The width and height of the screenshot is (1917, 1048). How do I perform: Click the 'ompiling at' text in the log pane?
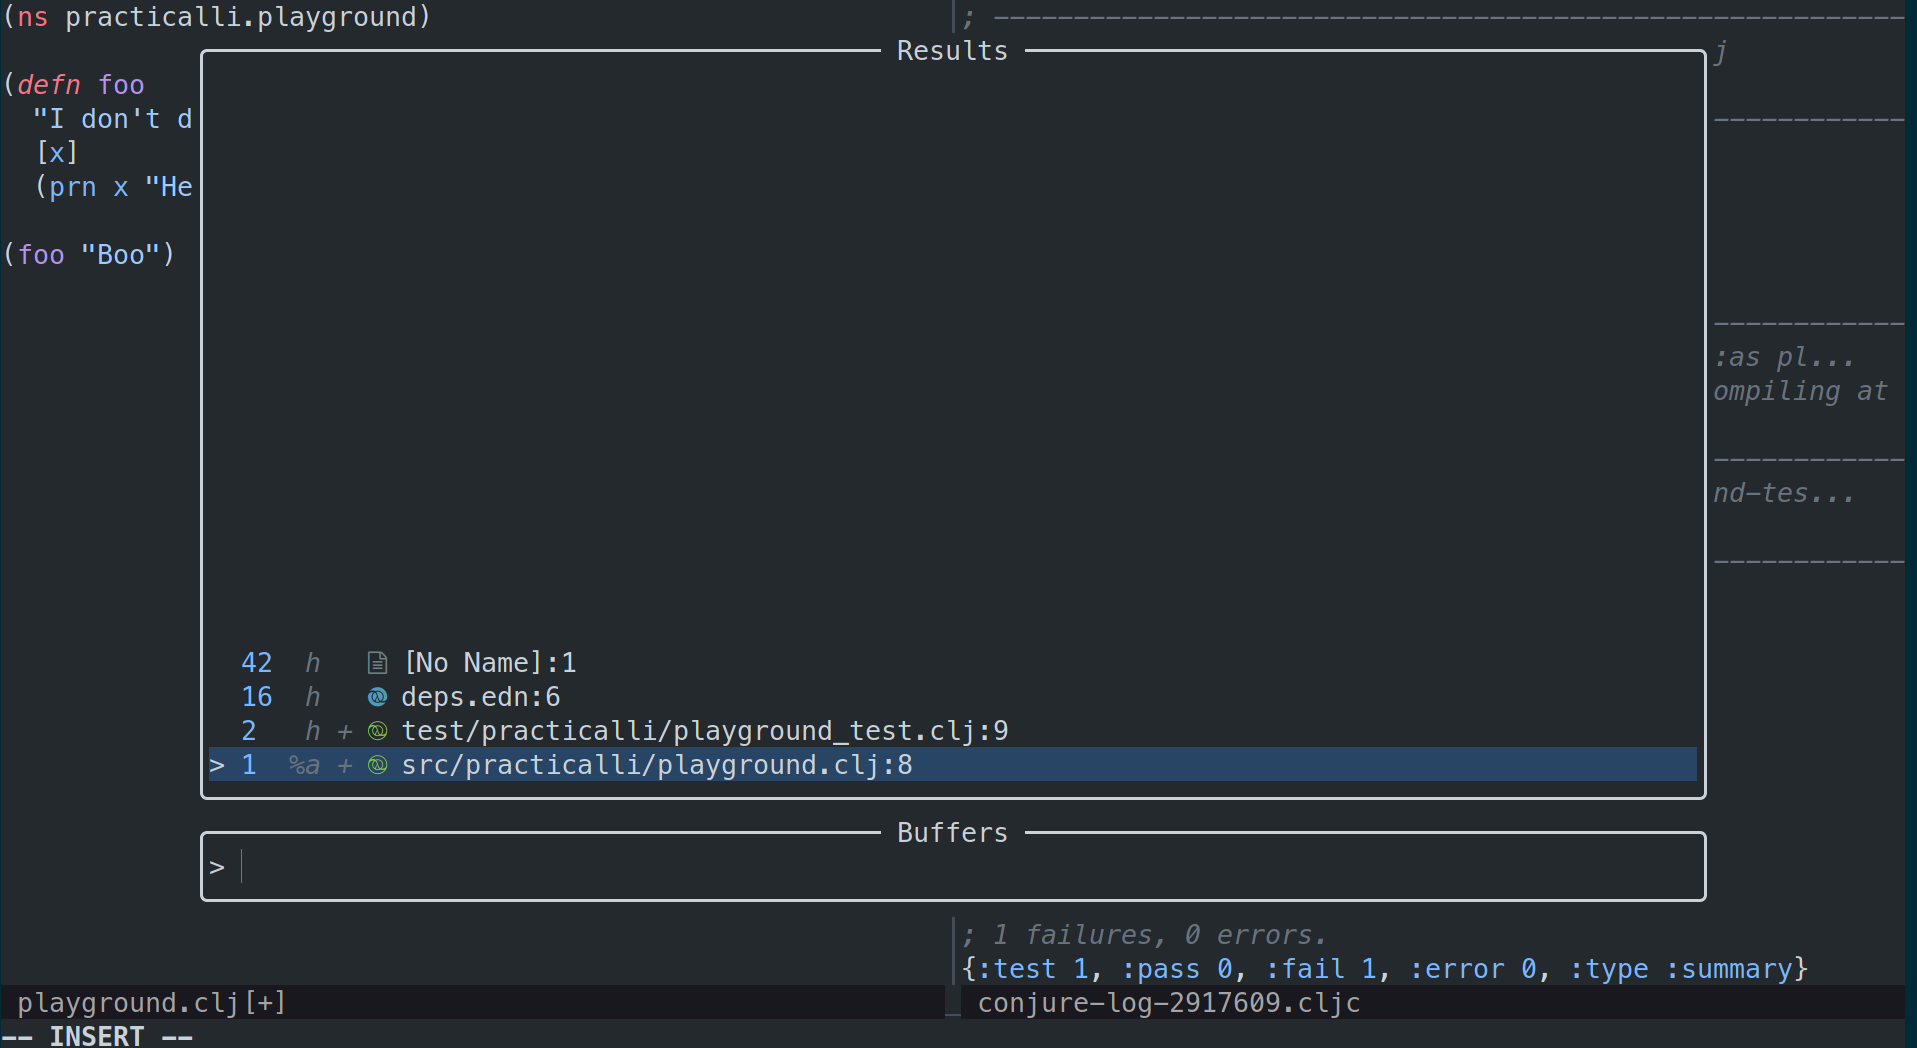1800,391
